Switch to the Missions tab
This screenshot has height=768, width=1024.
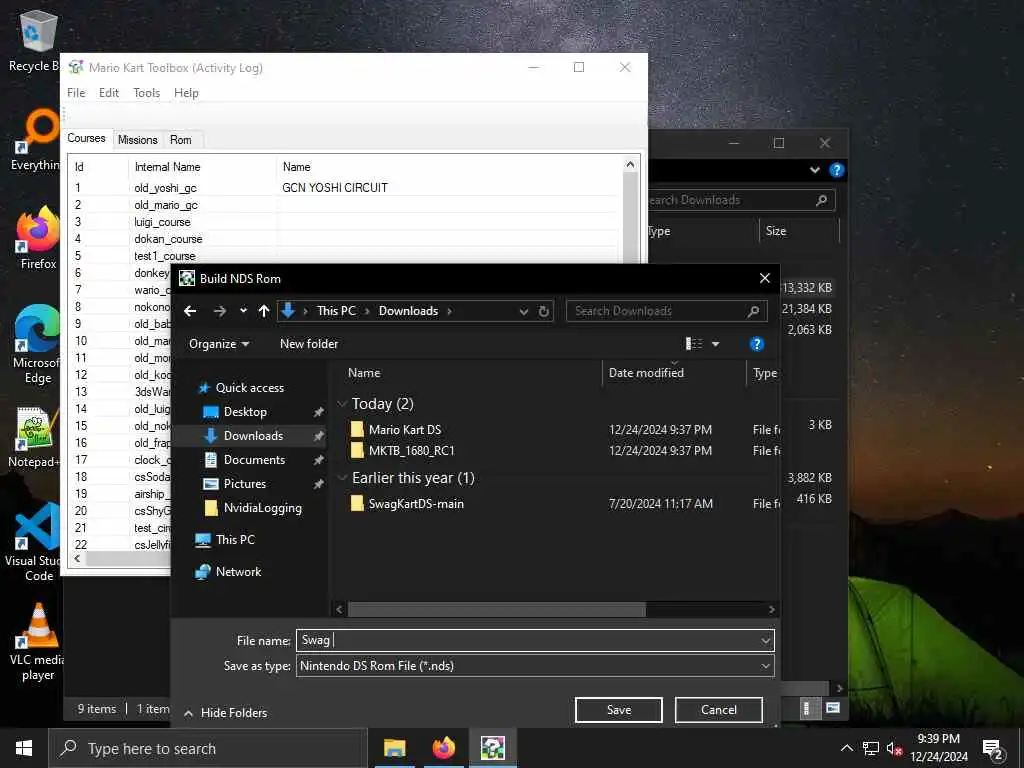[137, 140]
